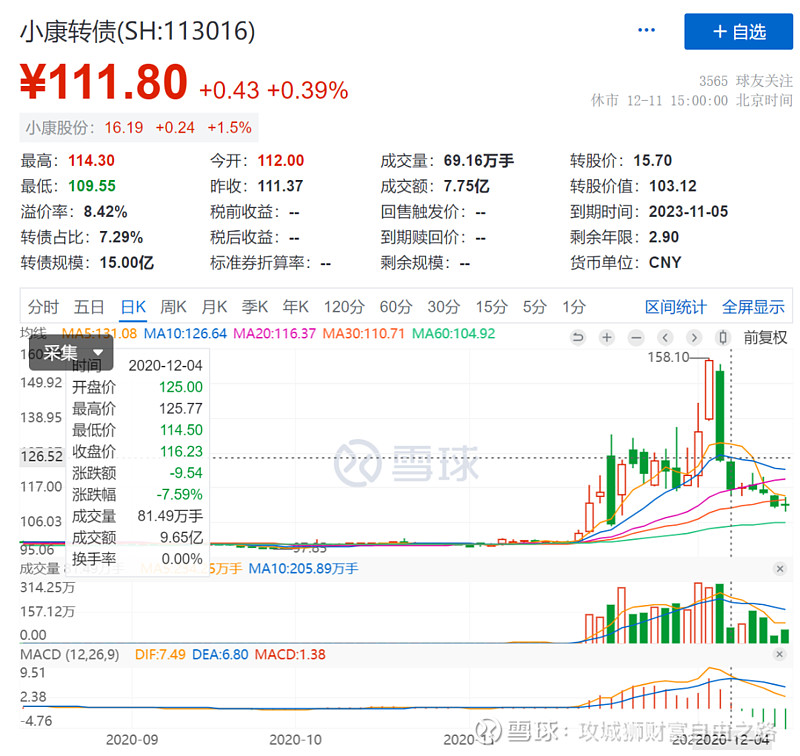Viewport: 800px width, 756px height.
Task: Open the 采集 dropdown overlay
Action: coord(71,352)
